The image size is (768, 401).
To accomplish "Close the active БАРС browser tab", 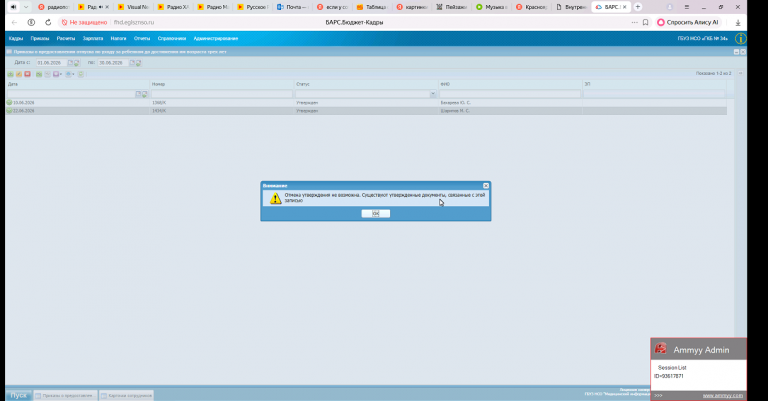I will (624, 7).
